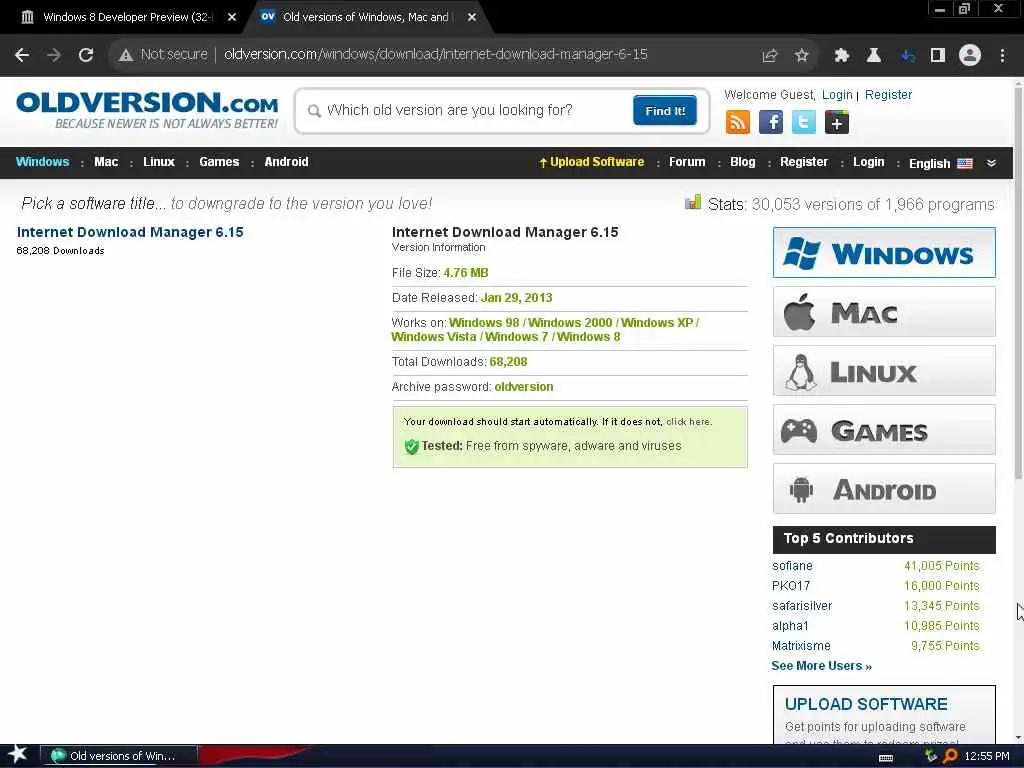Open the Android category banner button

[x=884, y=489]
